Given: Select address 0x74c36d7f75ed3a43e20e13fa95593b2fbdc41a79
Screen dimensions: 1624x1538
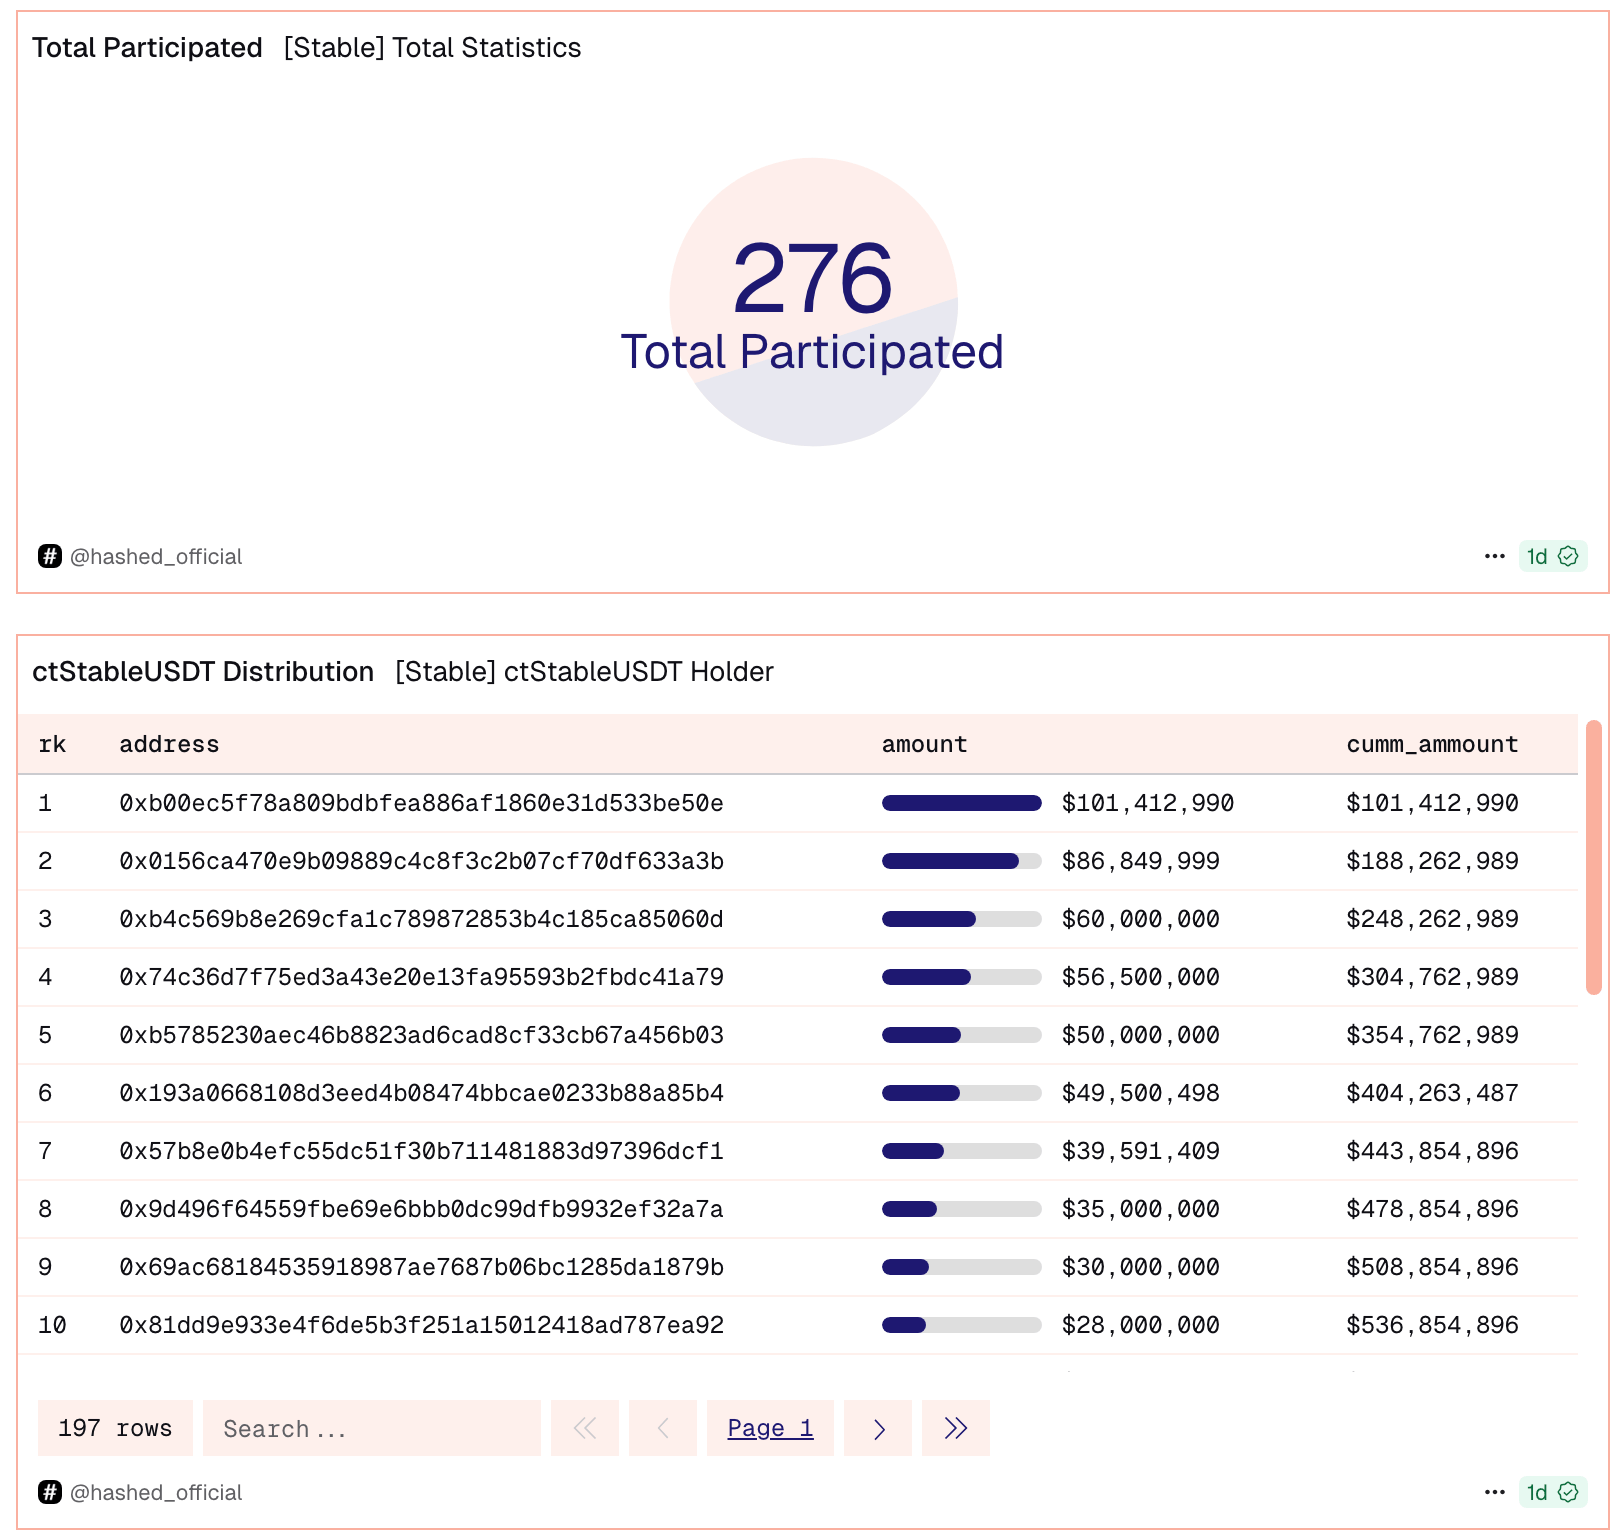Looking at the screenshot, I should [421, 977].
